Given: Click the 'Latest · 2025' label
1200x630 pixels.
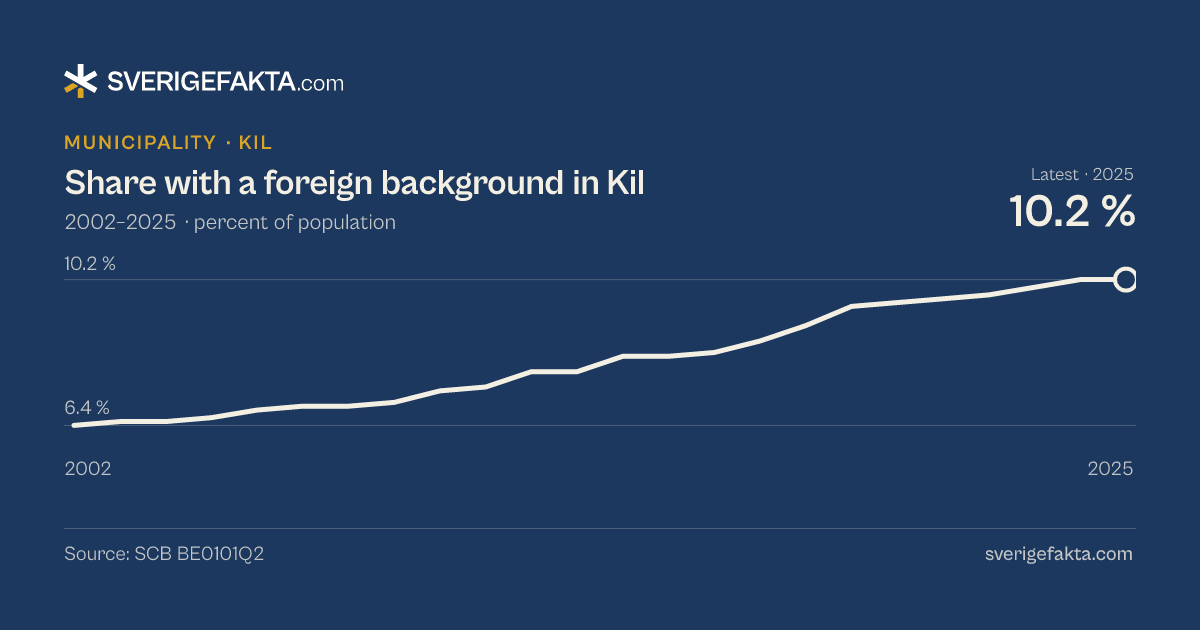Looking at the screenshot, I should 1082,174.
